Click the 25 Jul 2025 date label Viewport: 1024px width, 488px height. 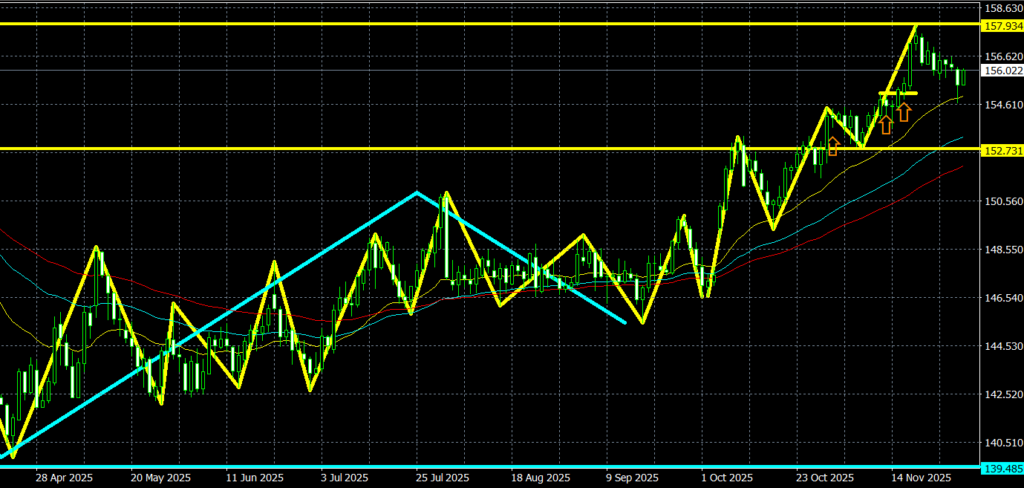(x=439, y=478)
